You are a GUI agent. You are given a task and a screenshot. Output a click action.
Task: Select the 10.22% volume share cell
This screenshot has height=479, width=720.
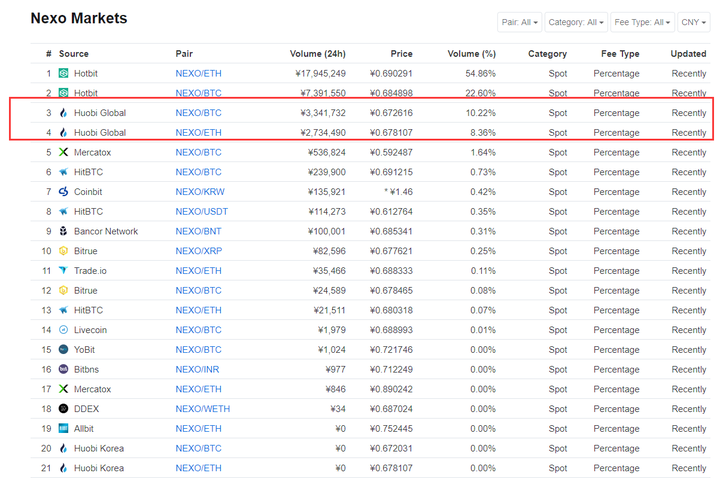click(480, 113)
